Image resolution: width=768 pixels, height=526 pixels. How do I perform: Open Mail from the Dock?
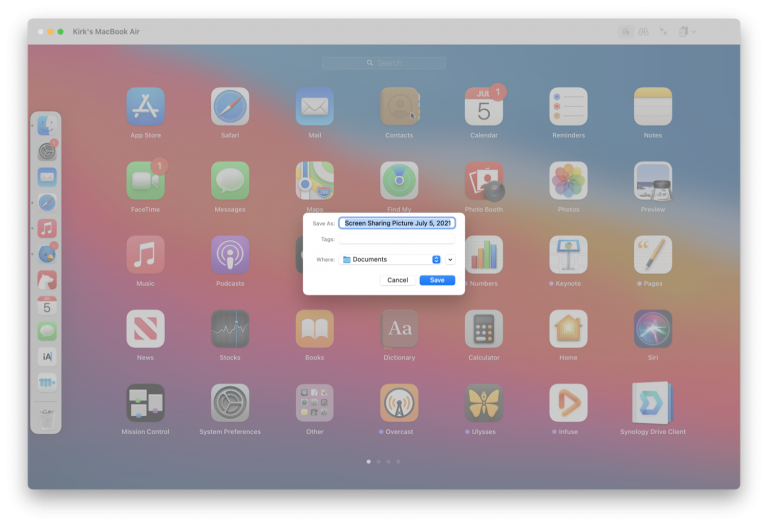(x=47, y=177)
